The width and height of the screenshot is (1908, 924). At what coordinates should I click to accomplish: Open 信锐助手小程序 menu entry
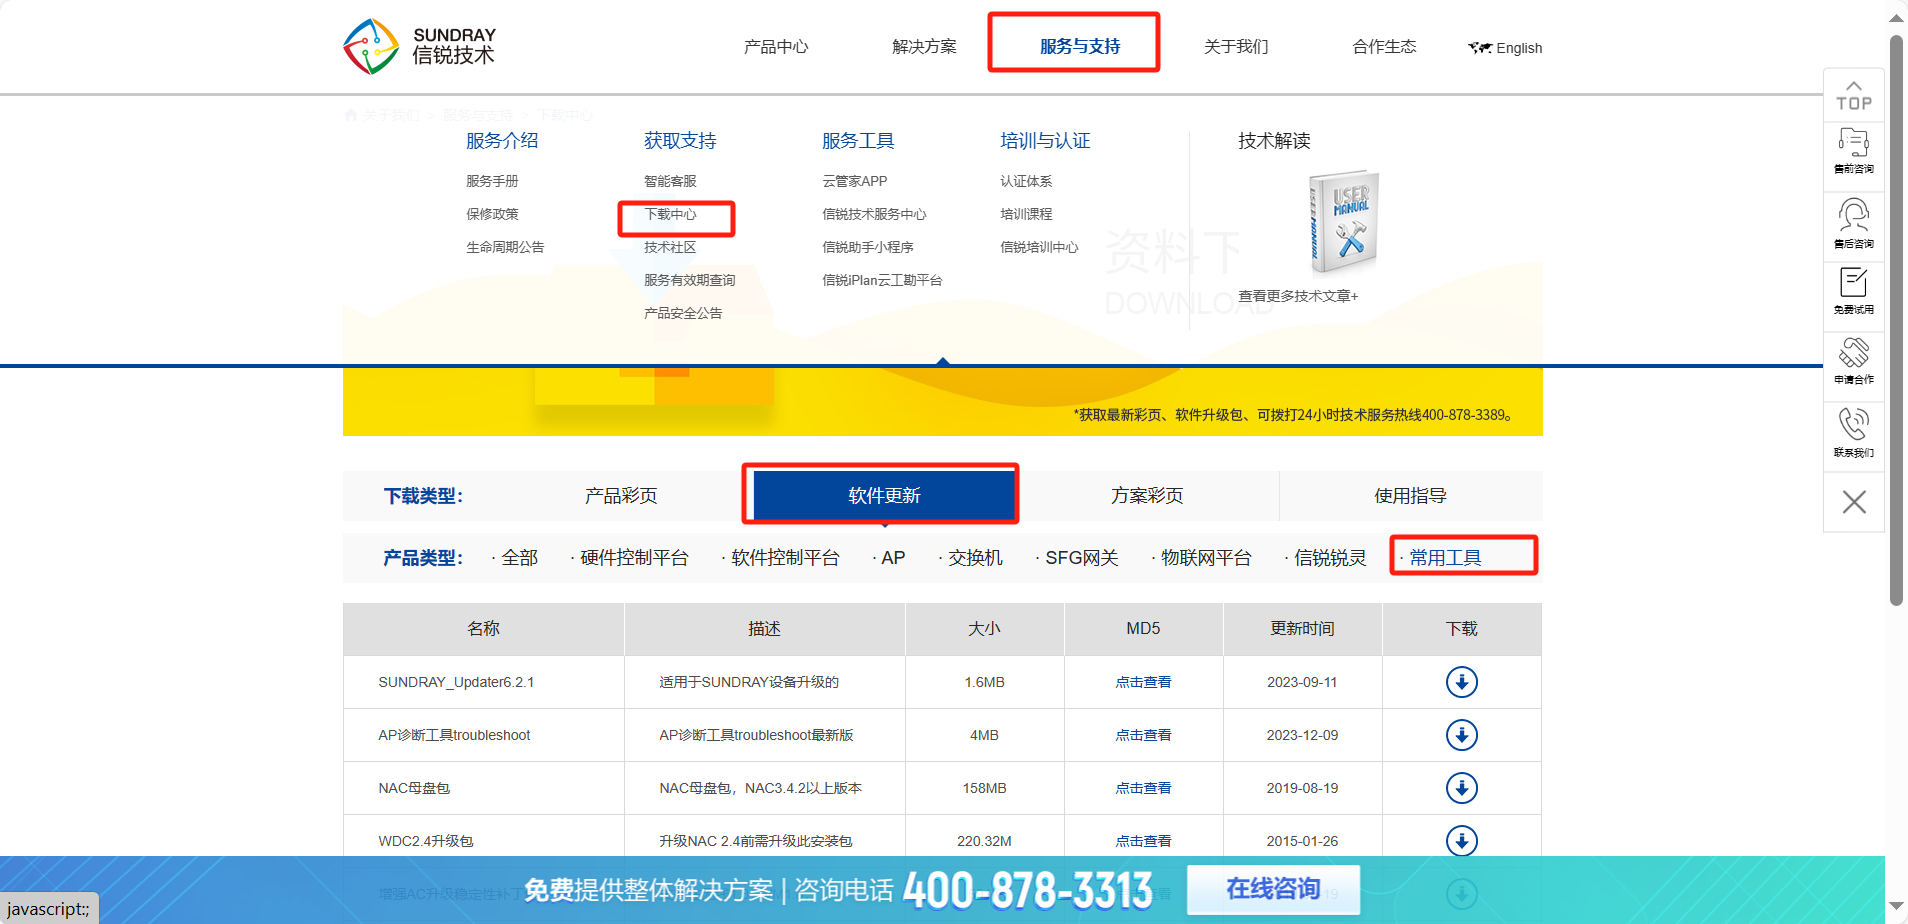(868, 247)
